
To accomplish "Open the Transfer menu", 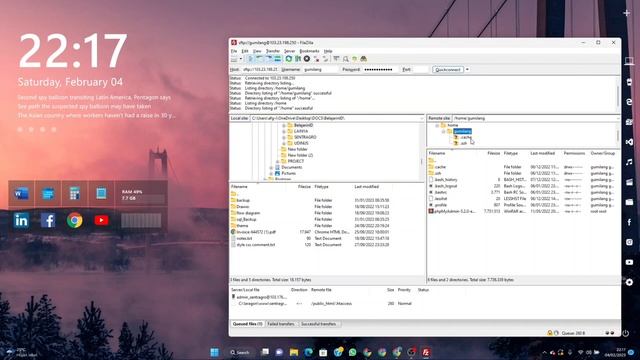I will coord(273,51).
